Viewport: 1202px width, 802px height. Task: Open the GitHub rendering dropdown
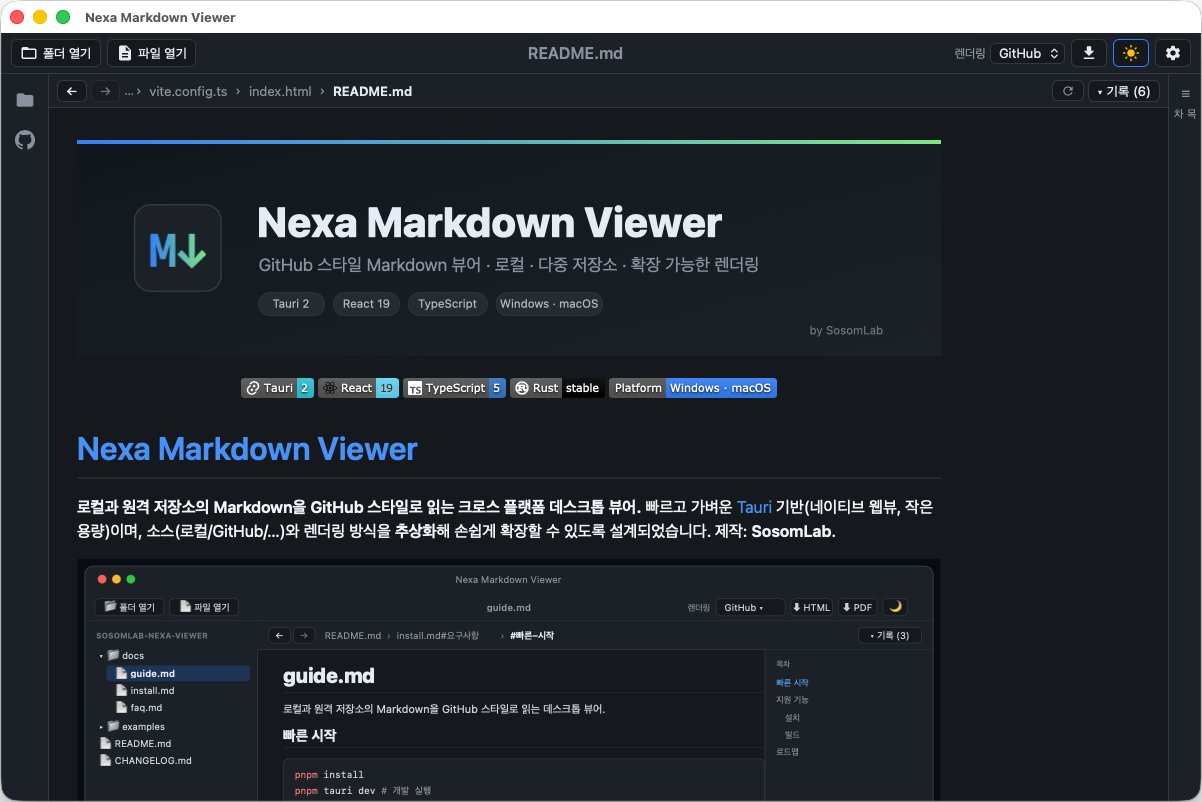(x=1027, y=53)
